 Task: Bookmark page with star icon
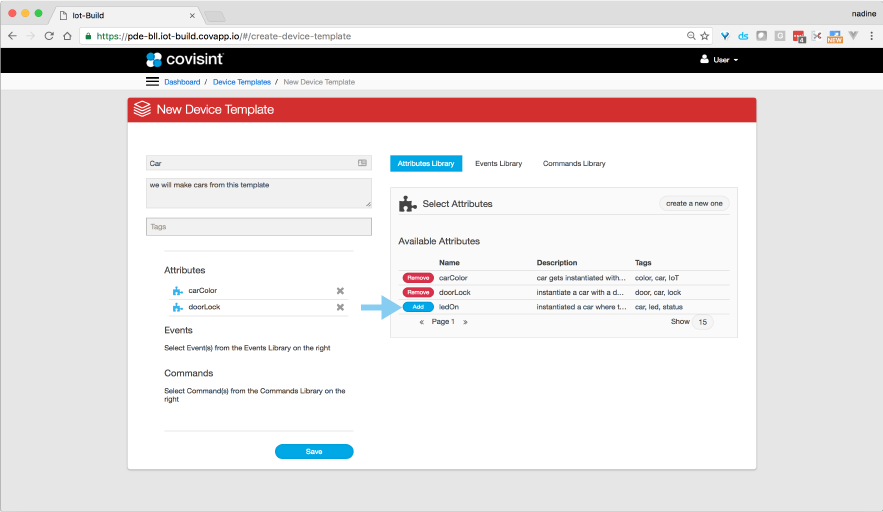tap(705, 35)
